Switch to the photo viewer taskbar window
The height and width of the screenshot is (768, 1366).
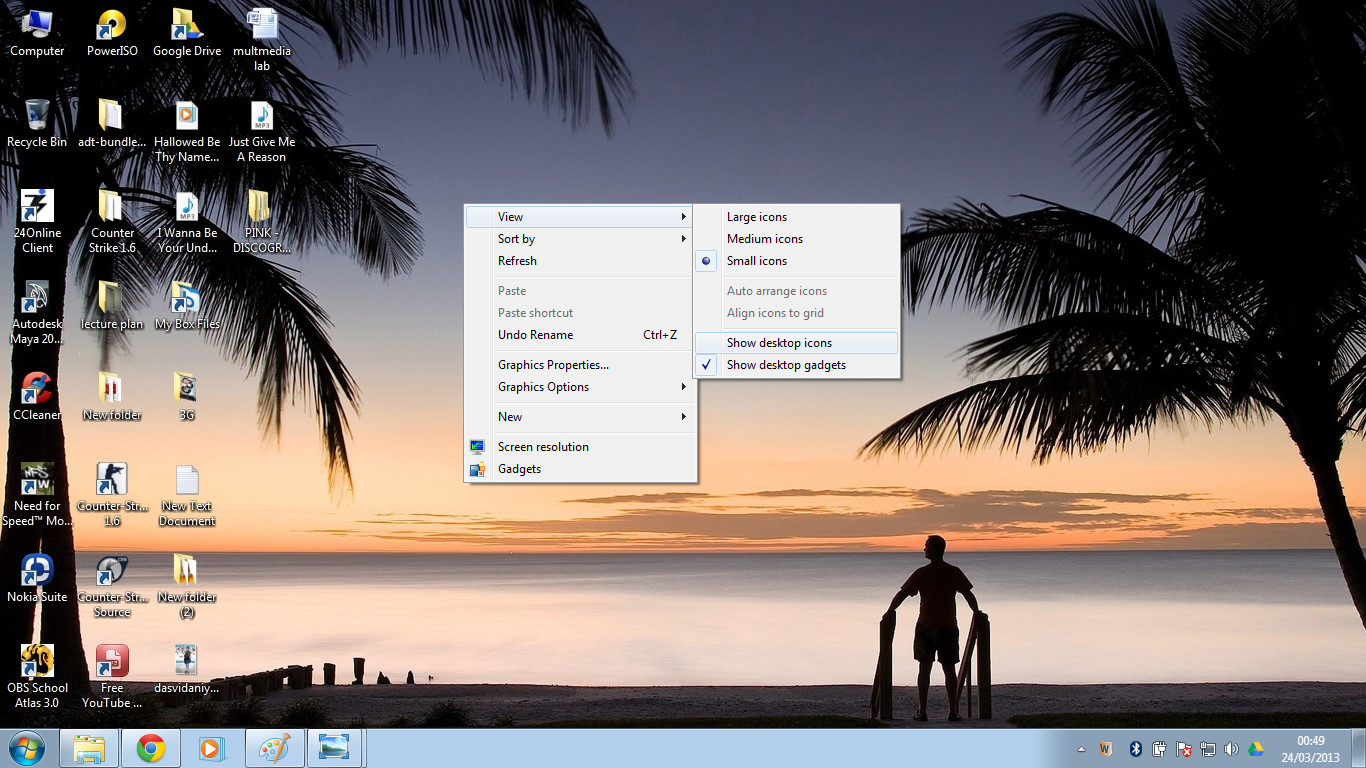pos(335,748)
